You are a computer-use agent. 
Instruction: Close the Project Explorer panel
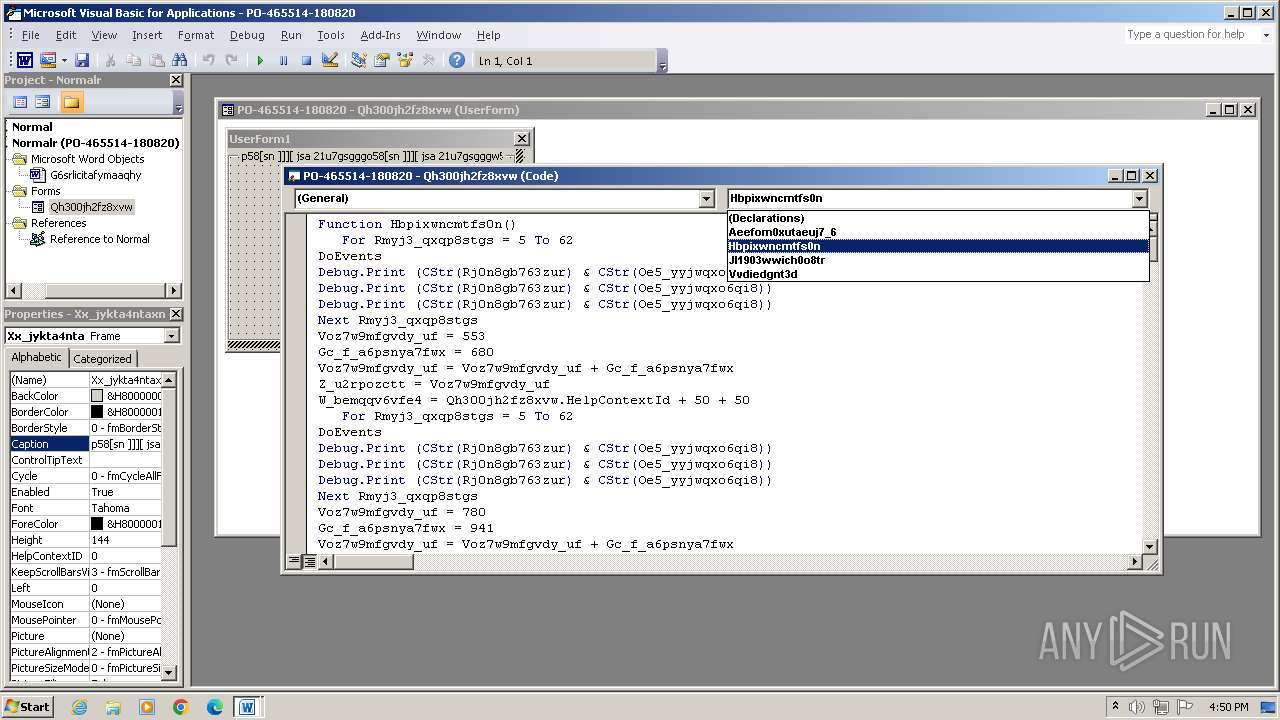pyautogui.click(x=176, y=80)
